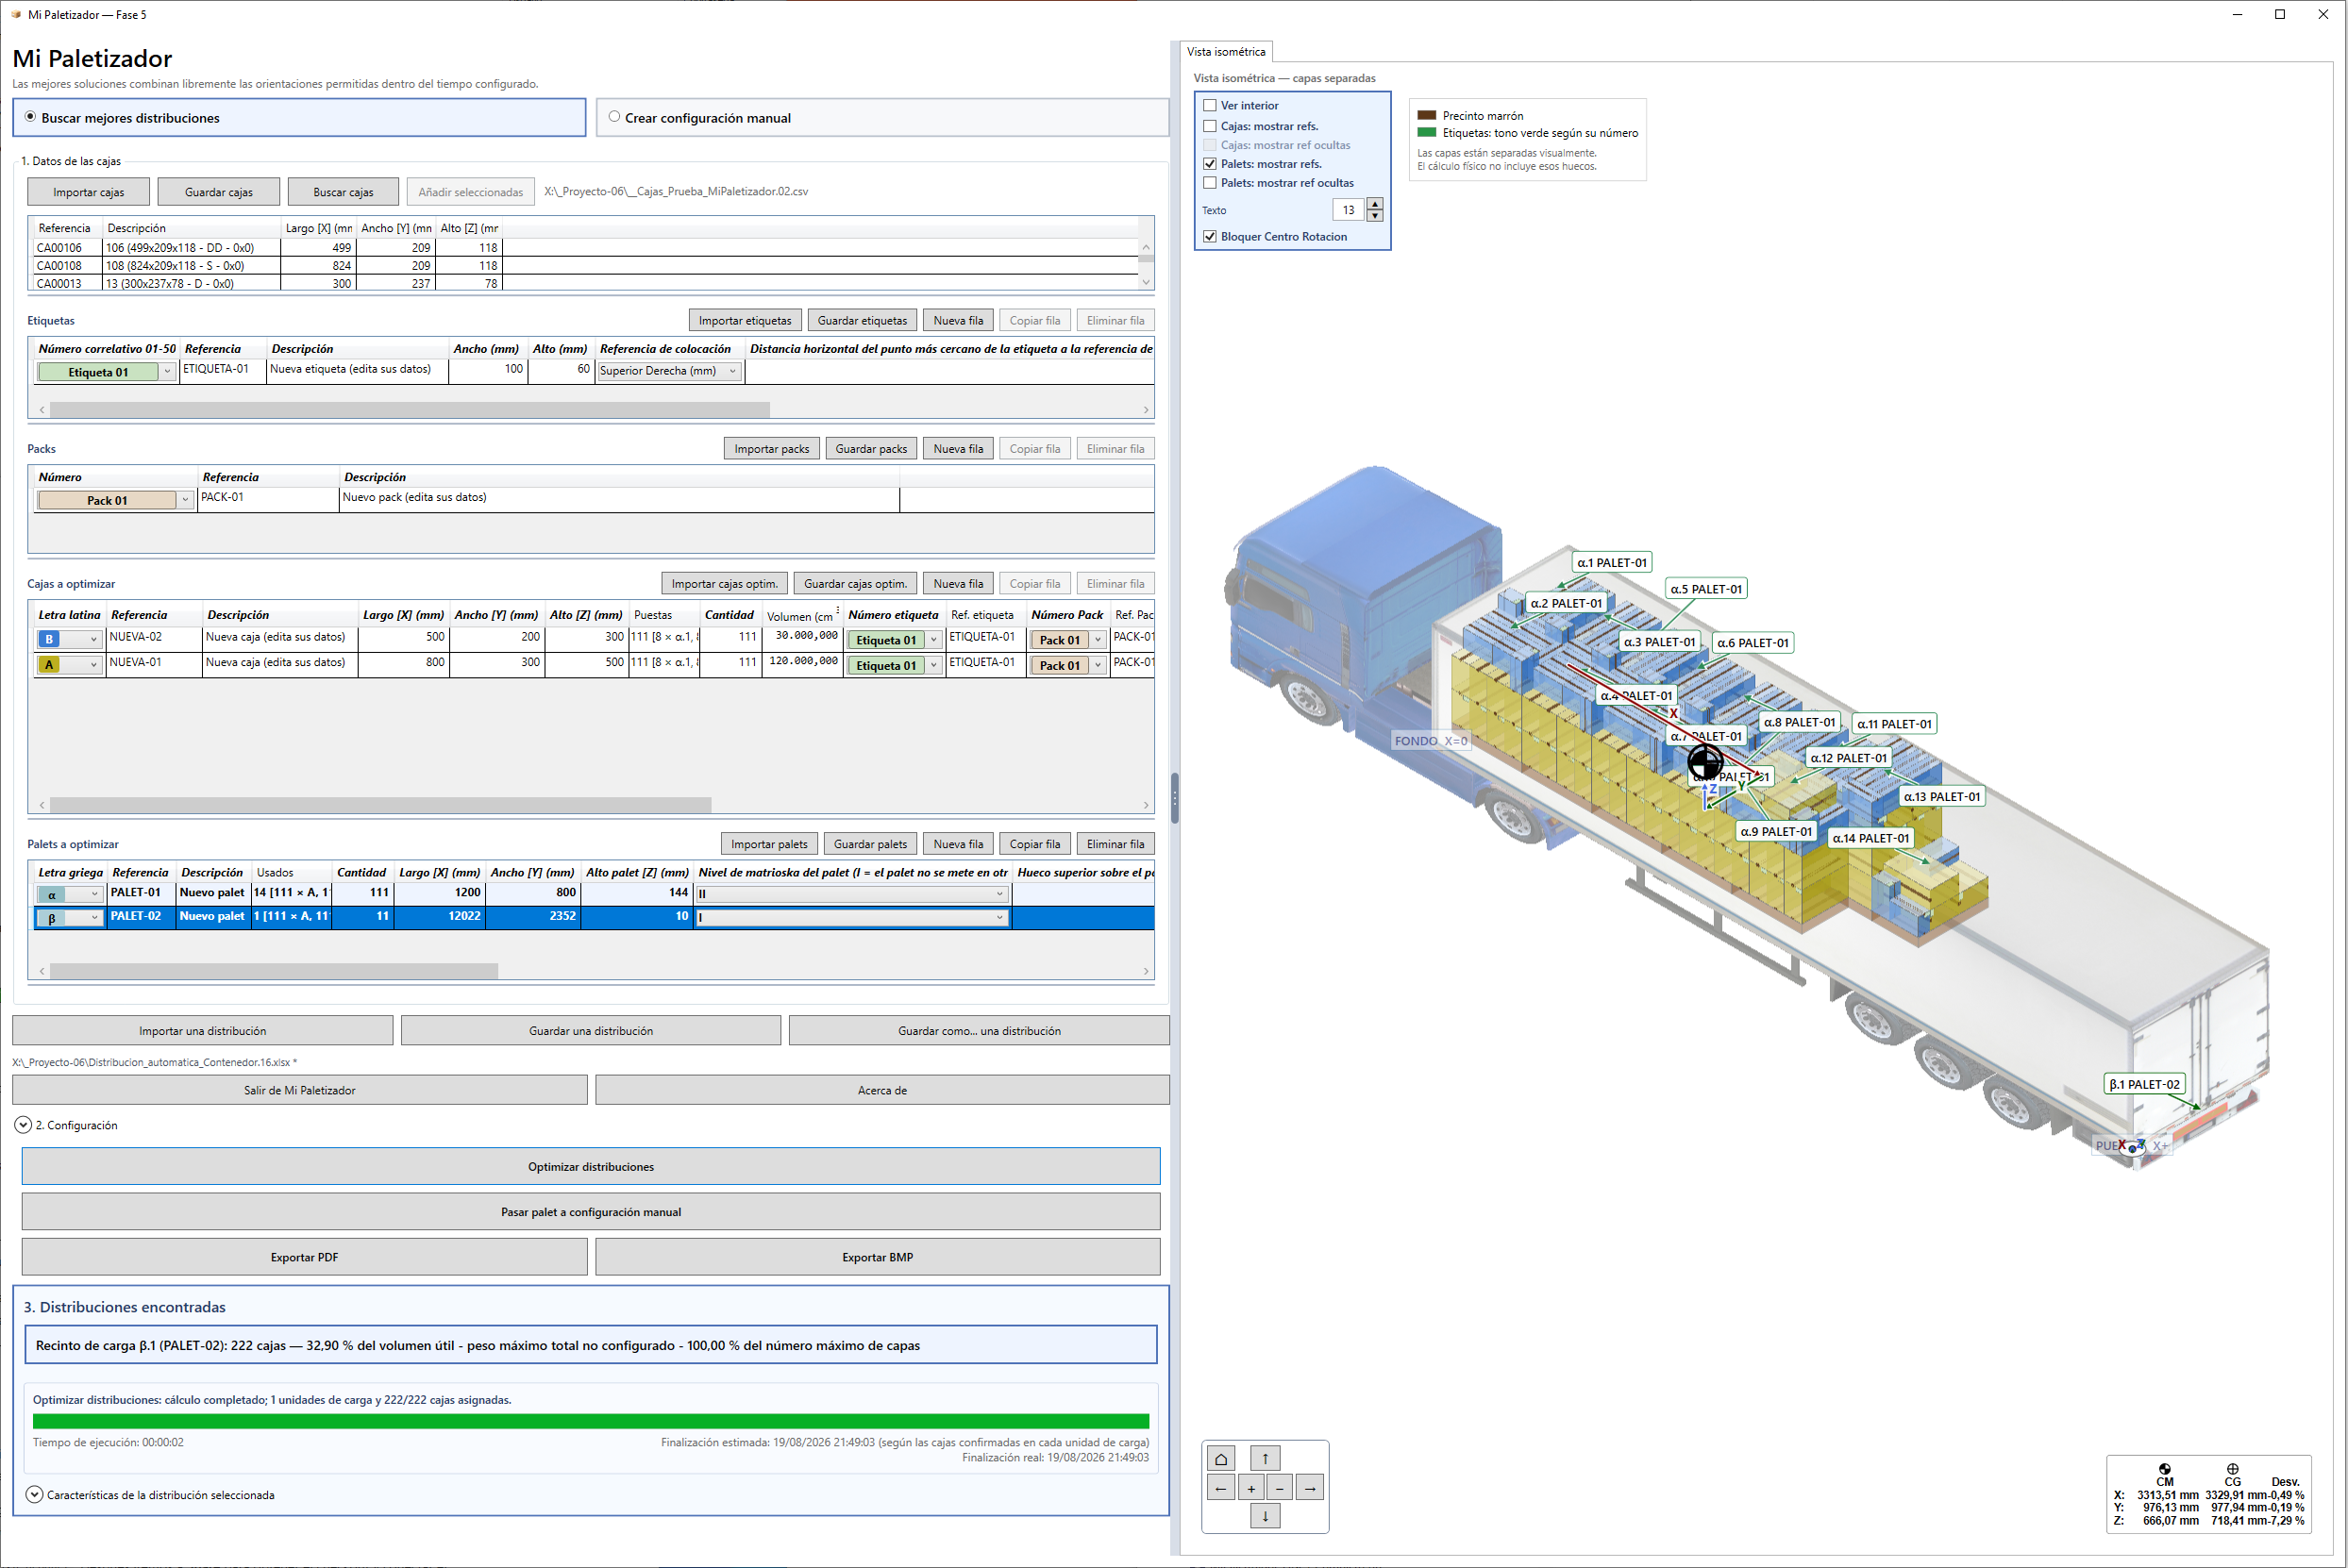
Task: Open the Etiqueta 01 dropdown in the NUEVA-02 row
Action: coord(934,640)
